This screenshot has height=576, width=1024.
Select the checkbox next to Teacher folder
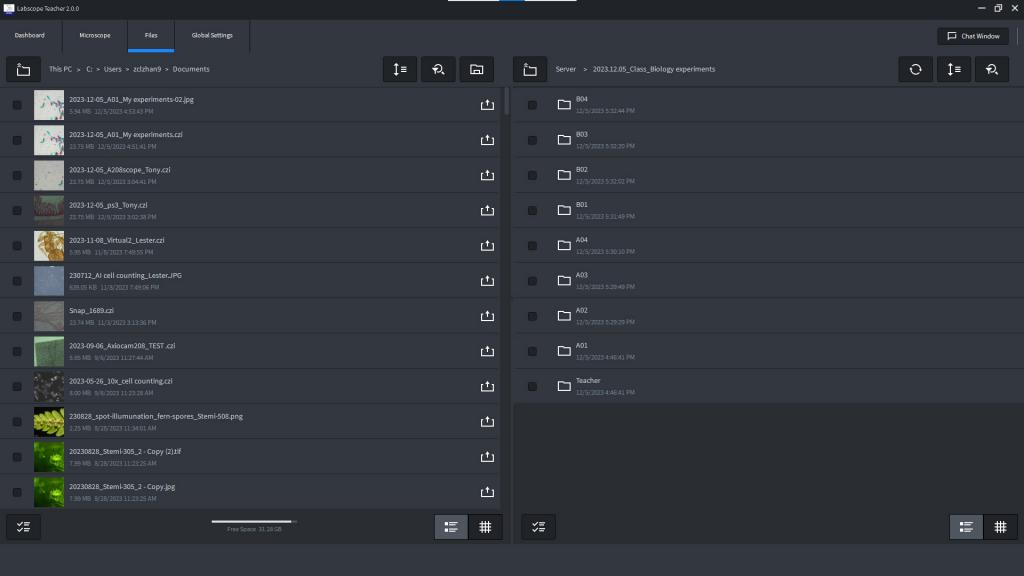tap(532, 387)
